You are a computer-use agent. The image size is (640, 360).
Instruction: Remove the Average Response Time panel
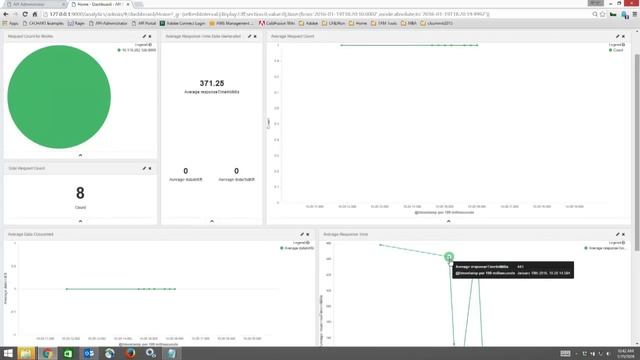pos(623,234)
